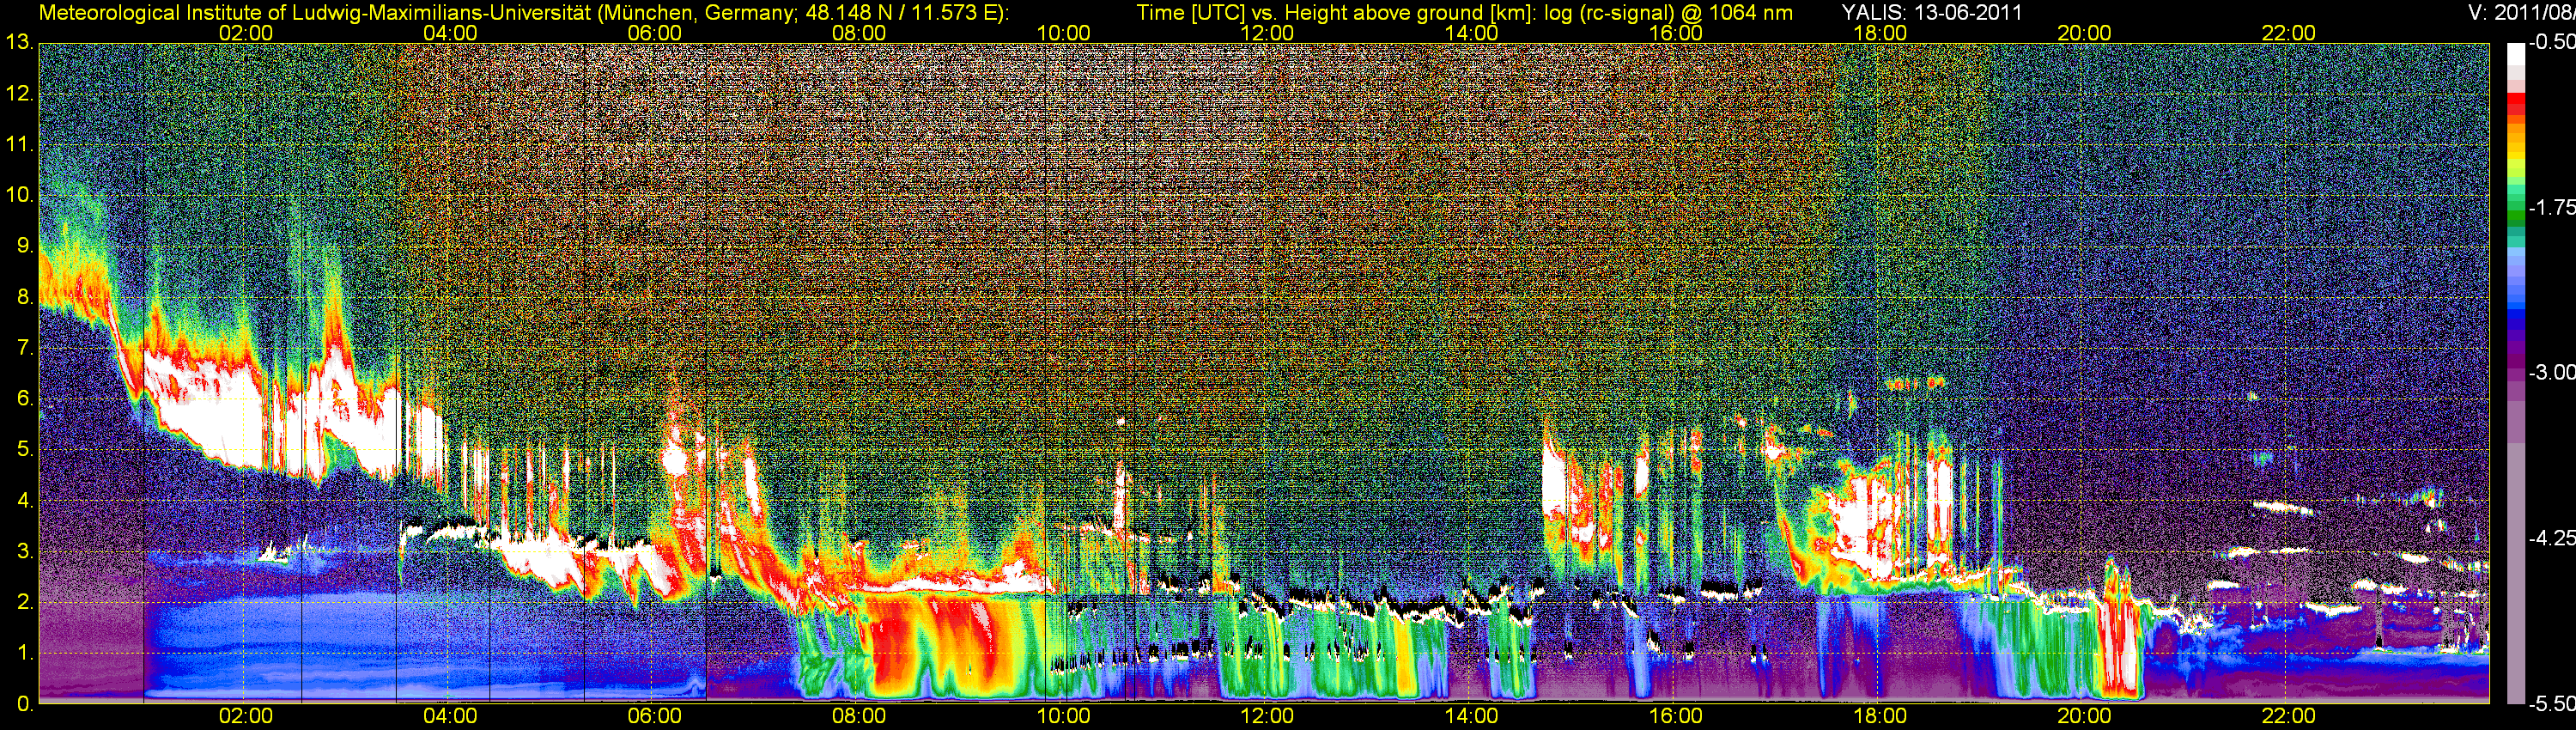Click the bottom axis '08:00' time label
This screenshot has width=2576, height=730.
tap(859, 716)
